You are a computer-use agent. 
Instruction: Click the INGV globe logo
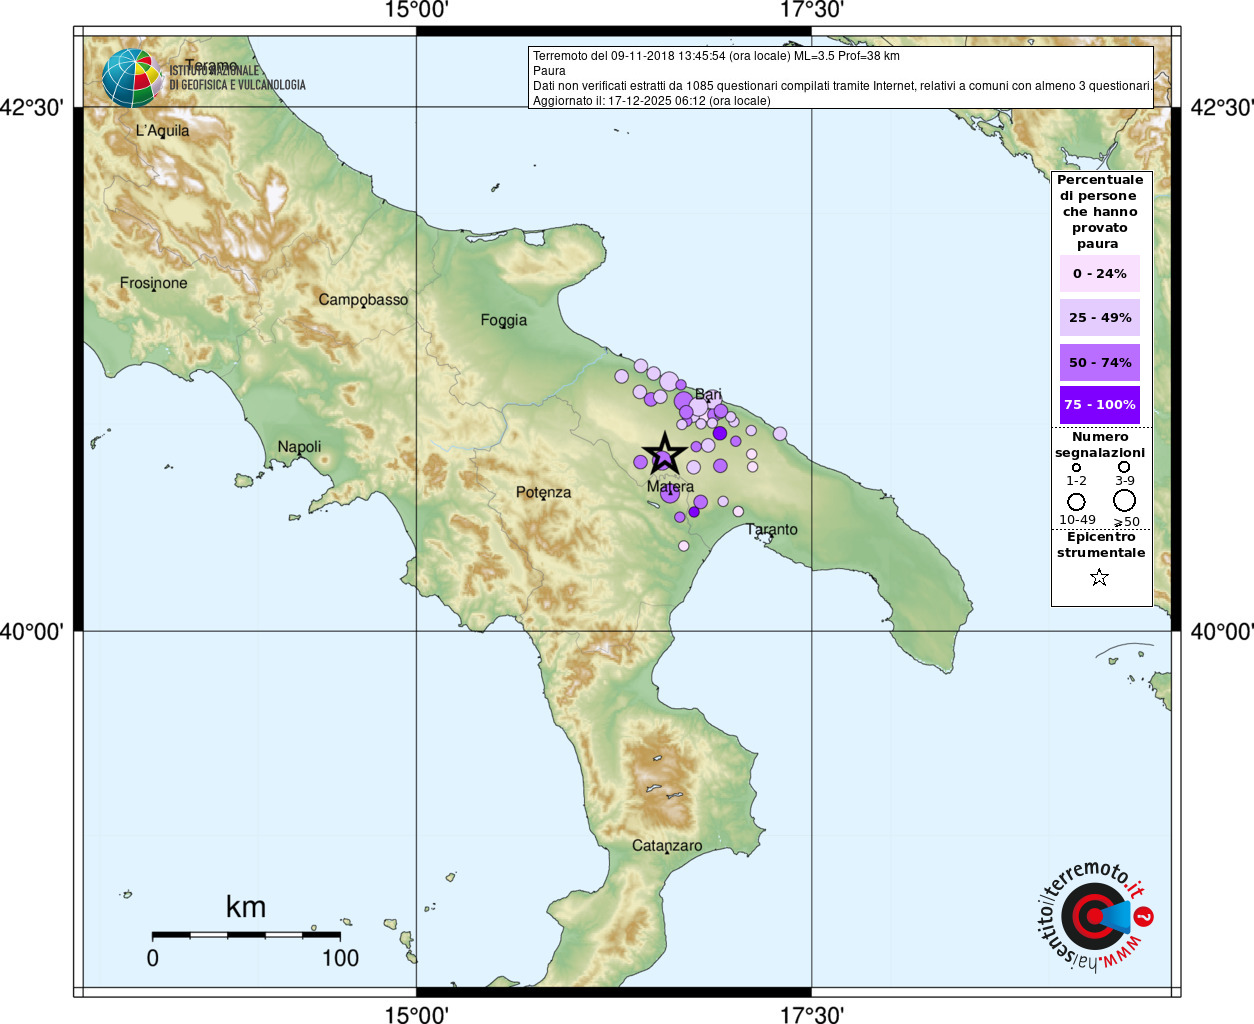[x=132, y=78]
